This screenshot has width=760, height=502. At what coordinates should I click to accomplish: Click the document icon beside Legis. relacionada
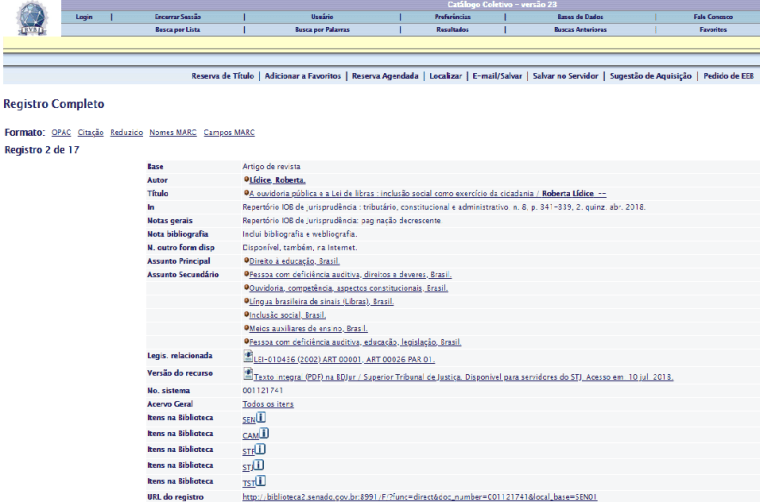pos(248,355)
